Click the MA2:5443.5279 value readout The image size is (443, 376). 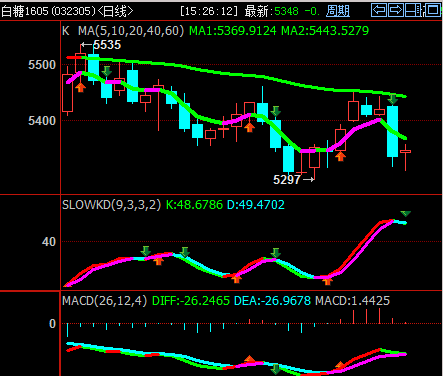325,31
